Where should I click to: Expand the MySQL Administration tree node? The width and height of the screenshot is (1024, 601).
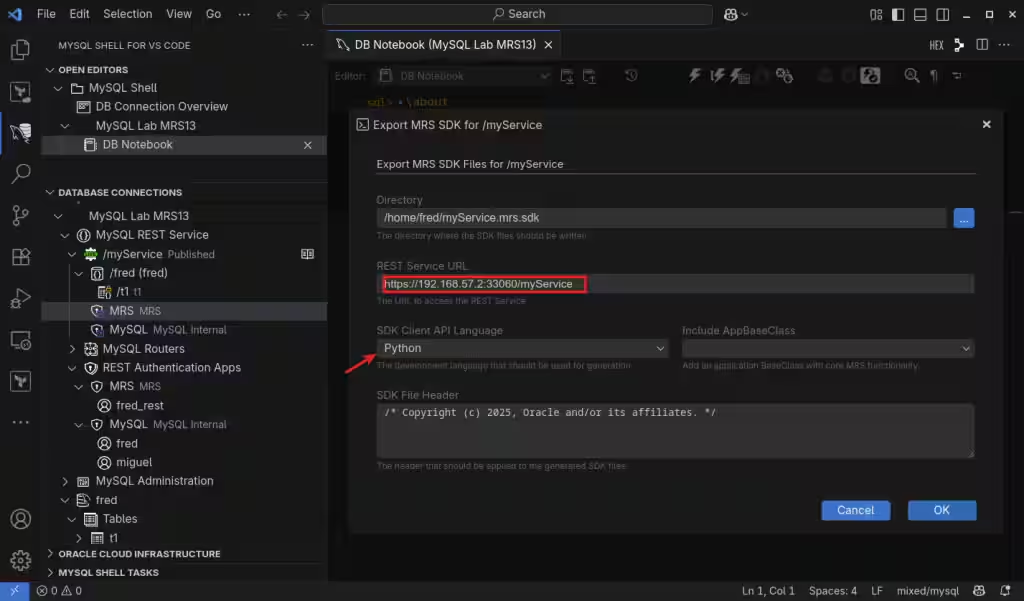pyautogui.click(x=65, y=481)
